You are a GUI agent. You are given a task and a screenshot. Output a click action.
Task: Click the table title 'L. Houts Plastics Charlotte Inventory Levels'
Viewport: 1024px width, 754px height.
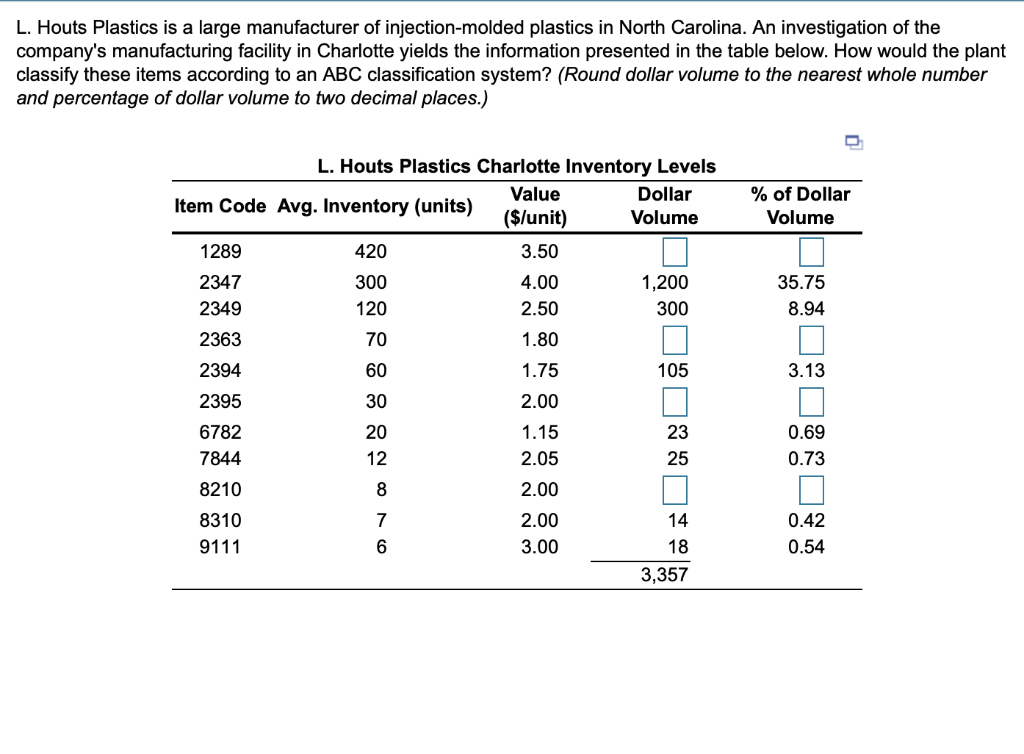(517, 166)
